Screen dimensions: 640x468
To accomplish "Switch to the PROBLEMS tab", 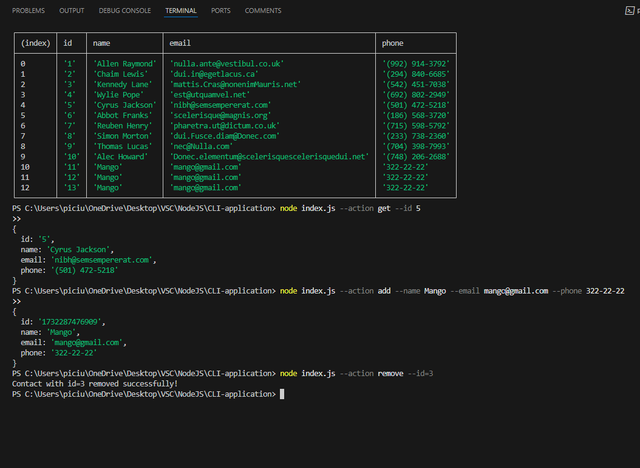I will click(x=28, y=11).
